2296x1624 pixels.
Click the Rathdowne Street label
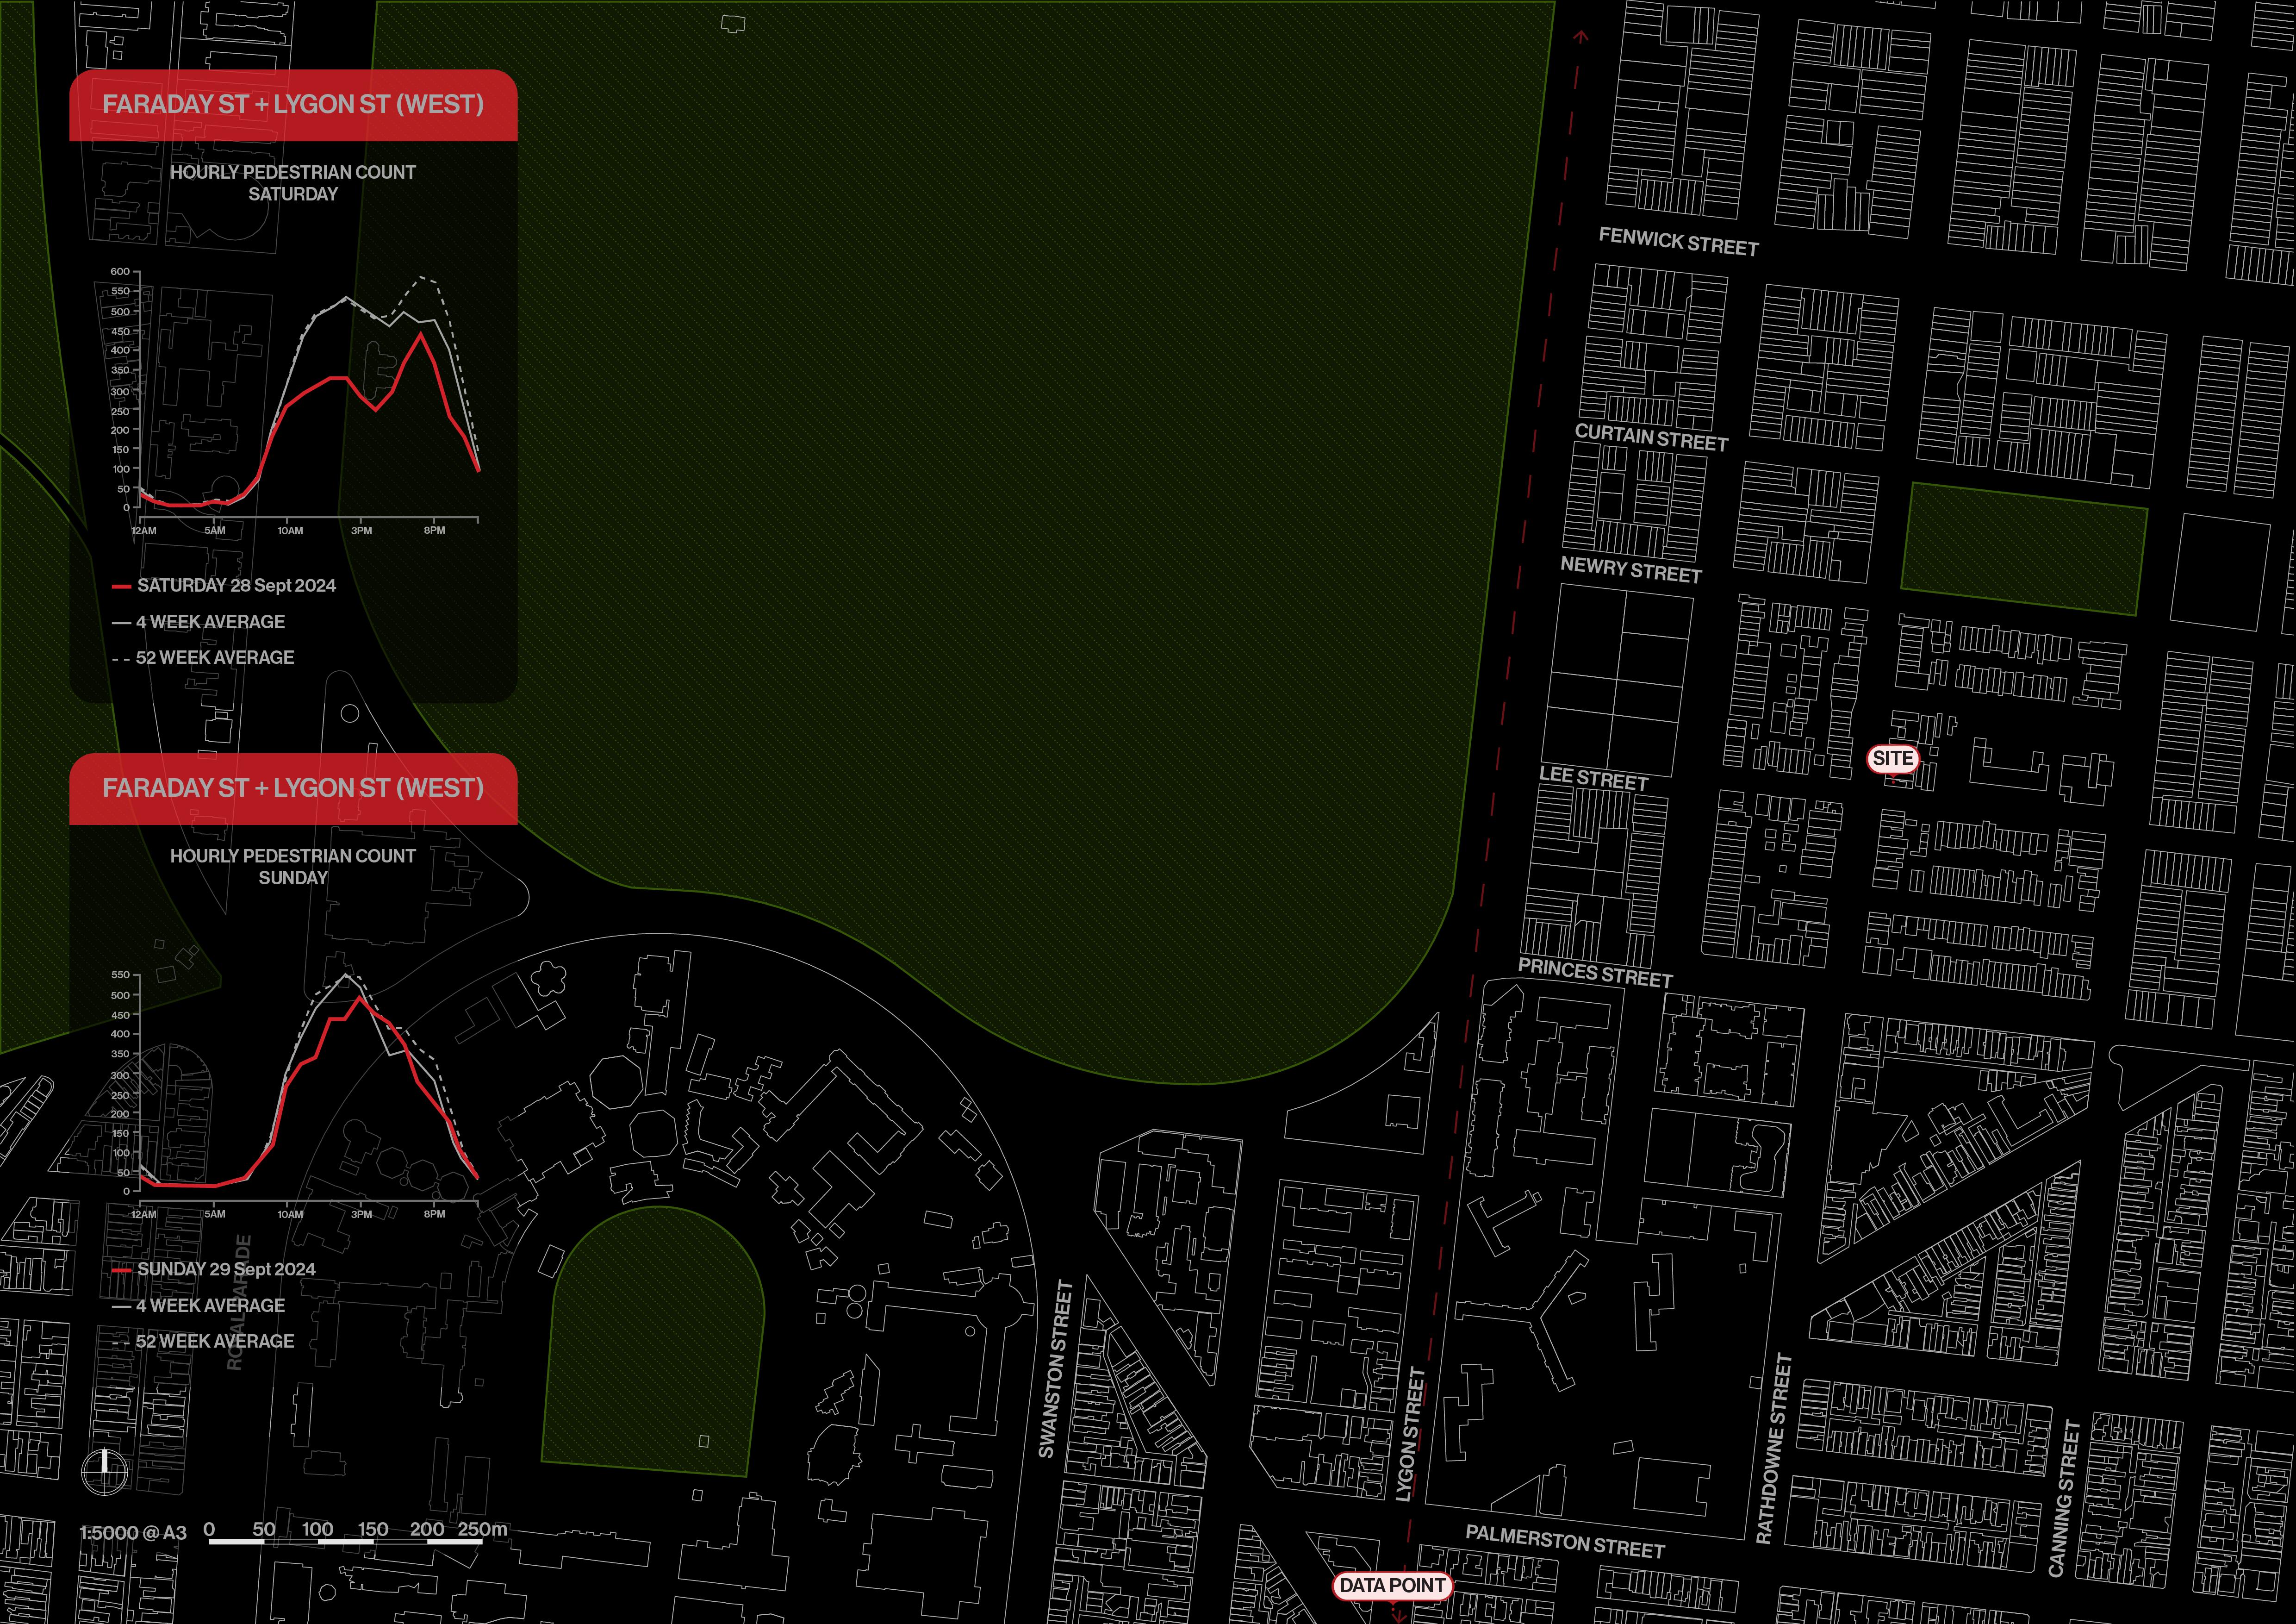(1773, 1448)
